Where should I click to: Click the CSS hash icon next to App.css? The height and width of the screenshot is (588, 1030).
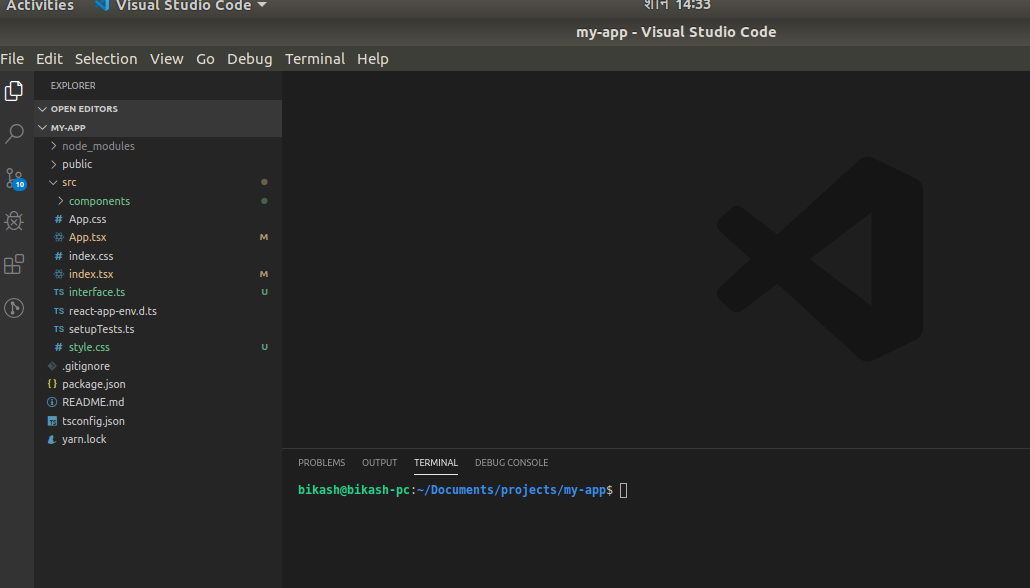click(58, 219)
